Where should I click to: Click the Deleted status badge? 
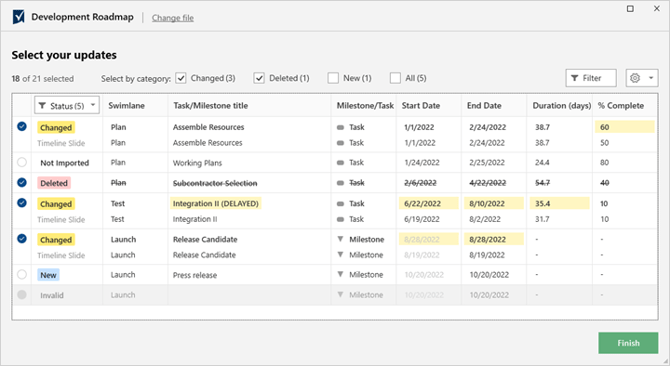pyautogui.click(x=54, y=183)
